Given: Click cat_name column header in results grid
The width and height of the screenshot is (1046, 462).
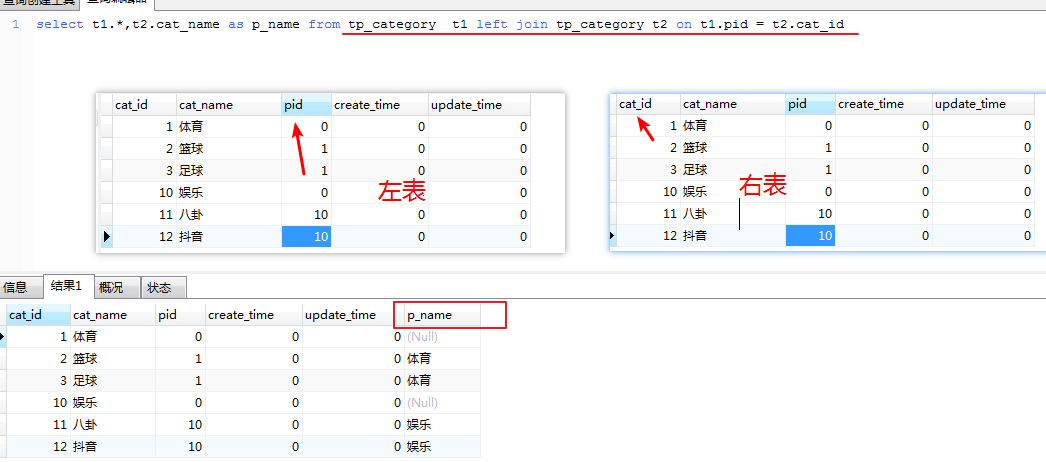Looking at the screenshot, I should coord(112,315).
